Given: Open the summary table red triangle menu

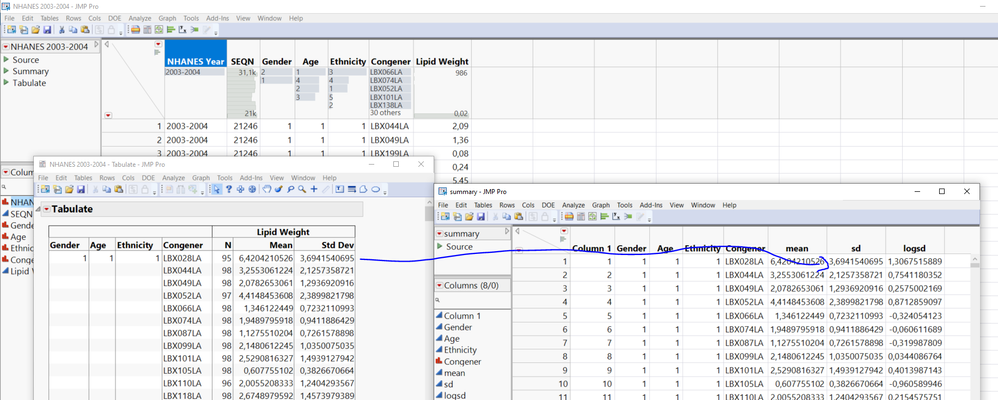Looking at the screenshot, I should pos(440,234).
